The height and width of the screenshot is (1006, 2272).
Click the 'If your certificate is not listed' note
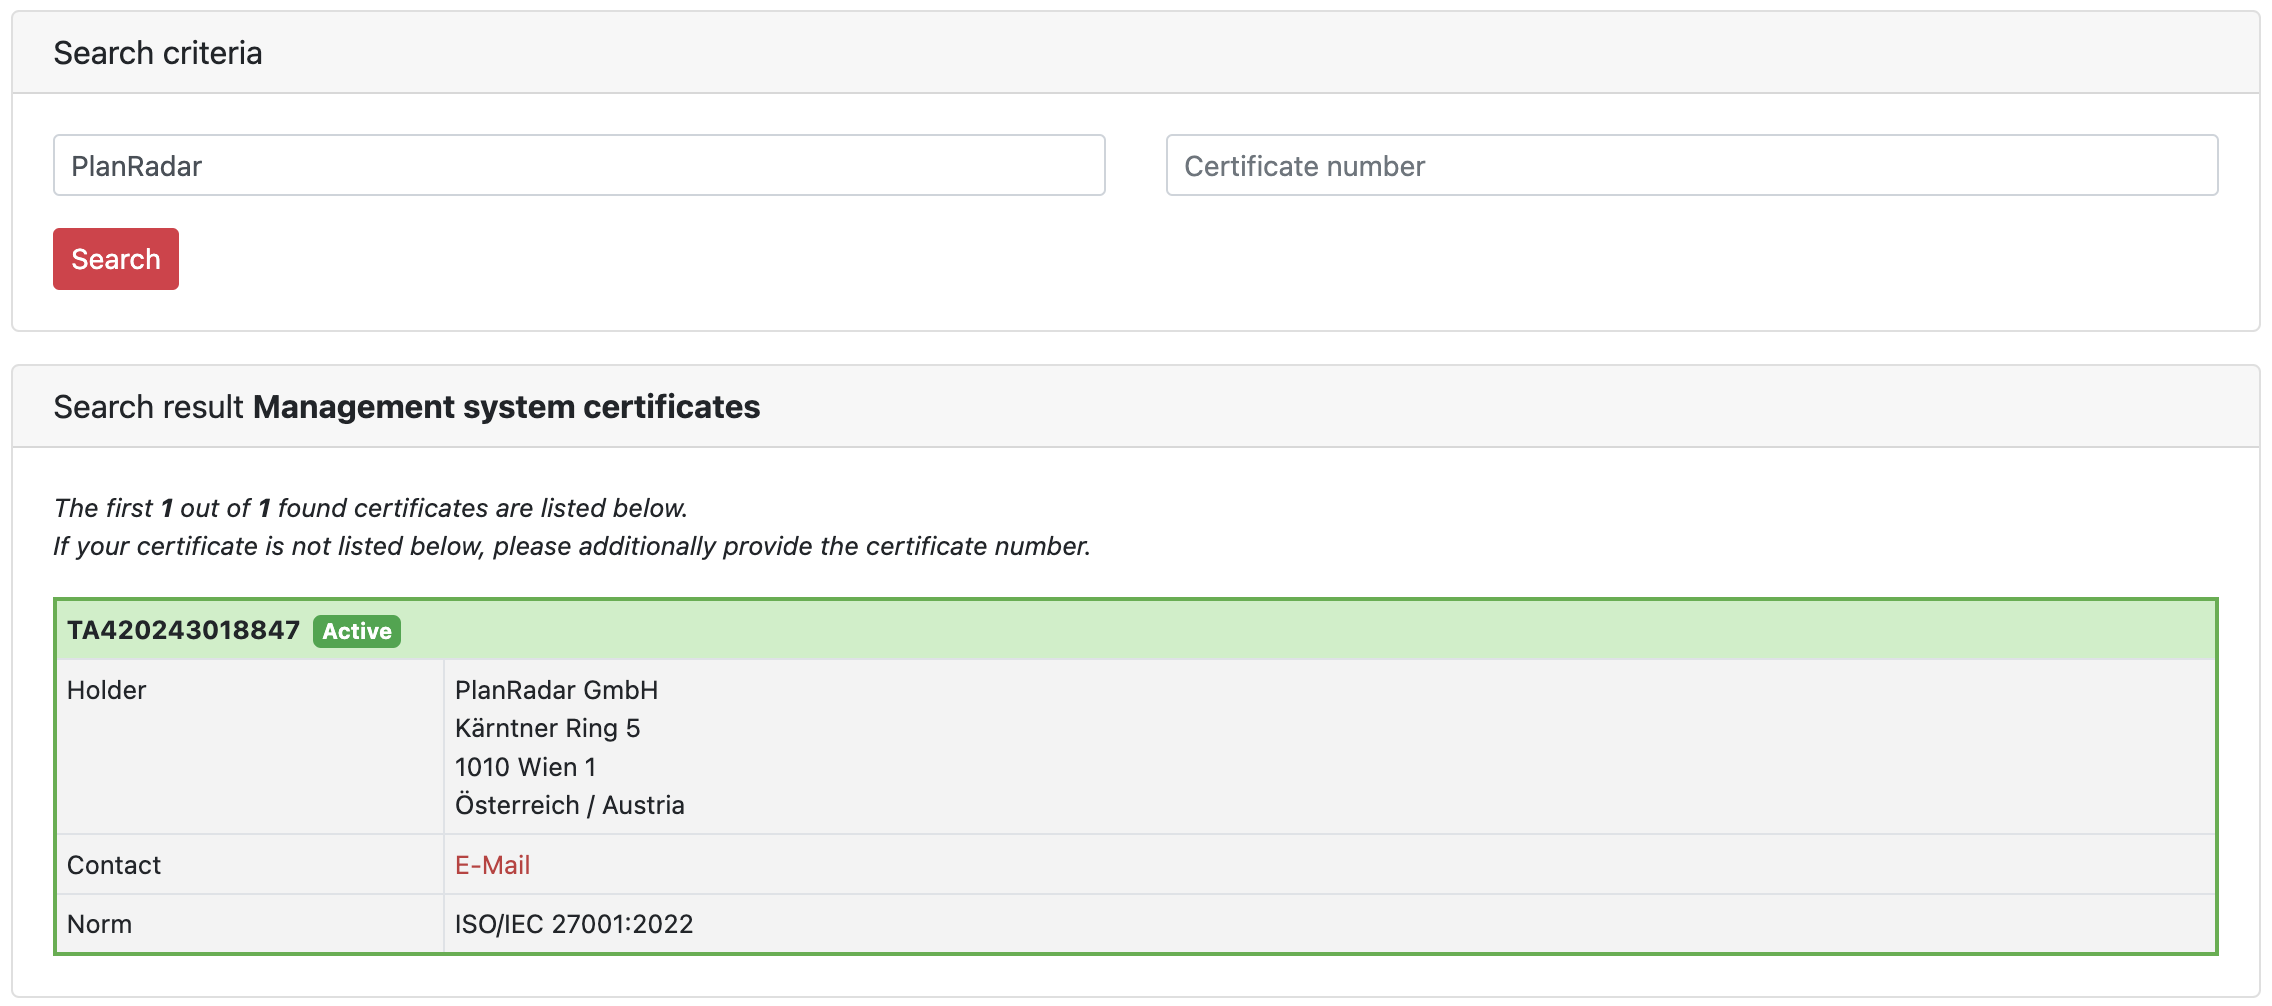tap(571, 546)
